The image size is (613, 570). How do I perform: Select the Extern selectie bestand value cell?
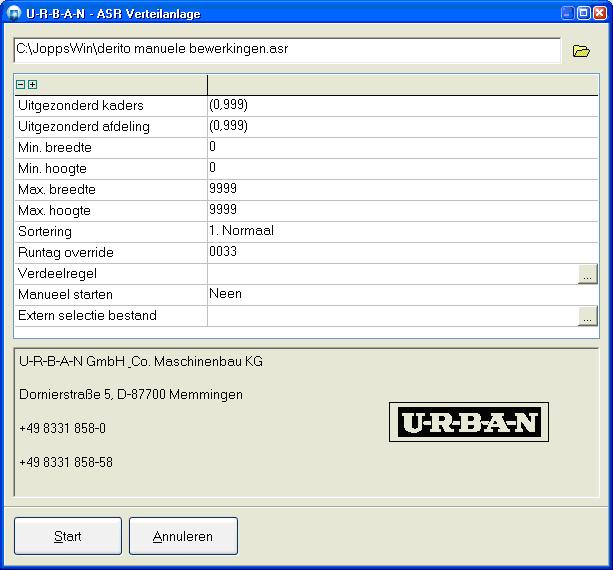pyautogui.click(x=393, y=315)
